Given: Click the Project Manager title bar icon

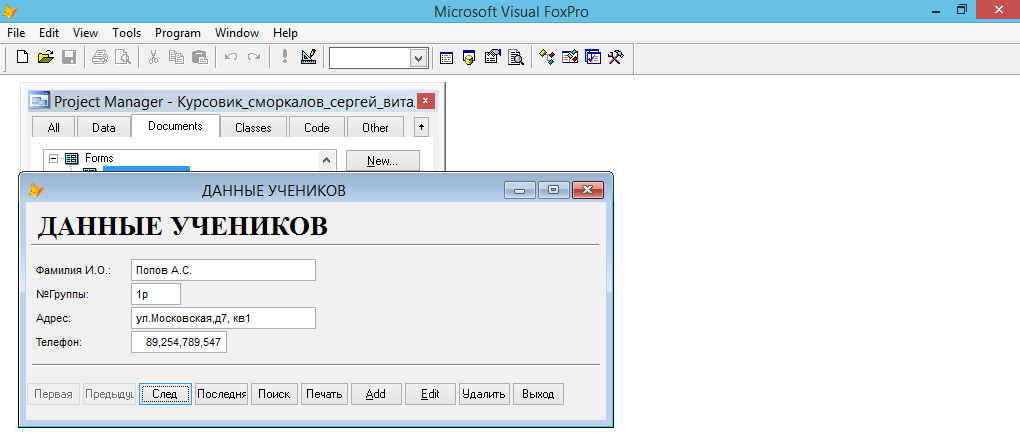Looking at the screenshot, I should 40,101.
